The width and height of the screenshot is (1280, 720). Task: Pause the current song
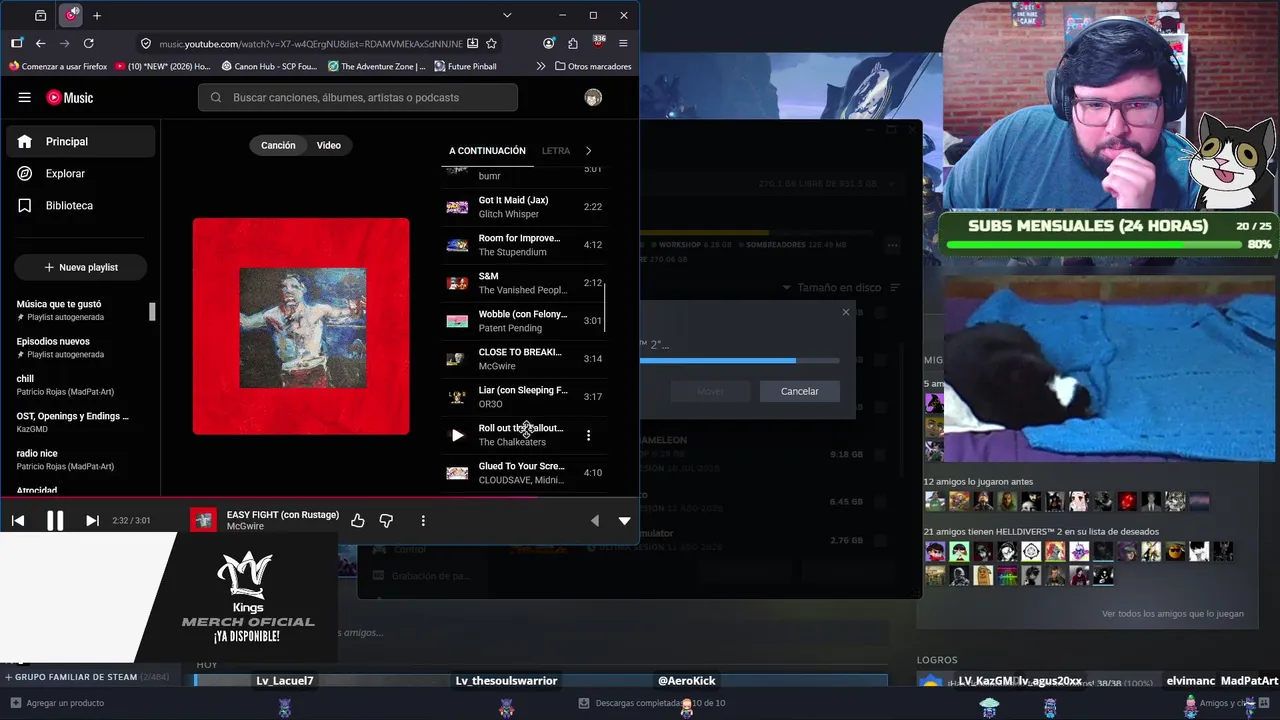pyautogui.click(x=55, y=520)
